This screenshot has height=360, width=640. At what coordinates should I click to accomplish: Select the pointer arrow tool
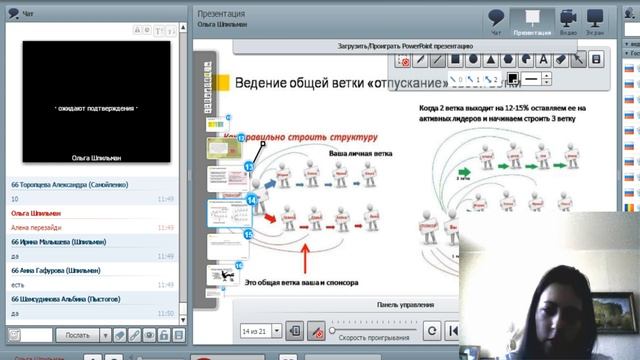pyautogui.click(x=578, y=60)
